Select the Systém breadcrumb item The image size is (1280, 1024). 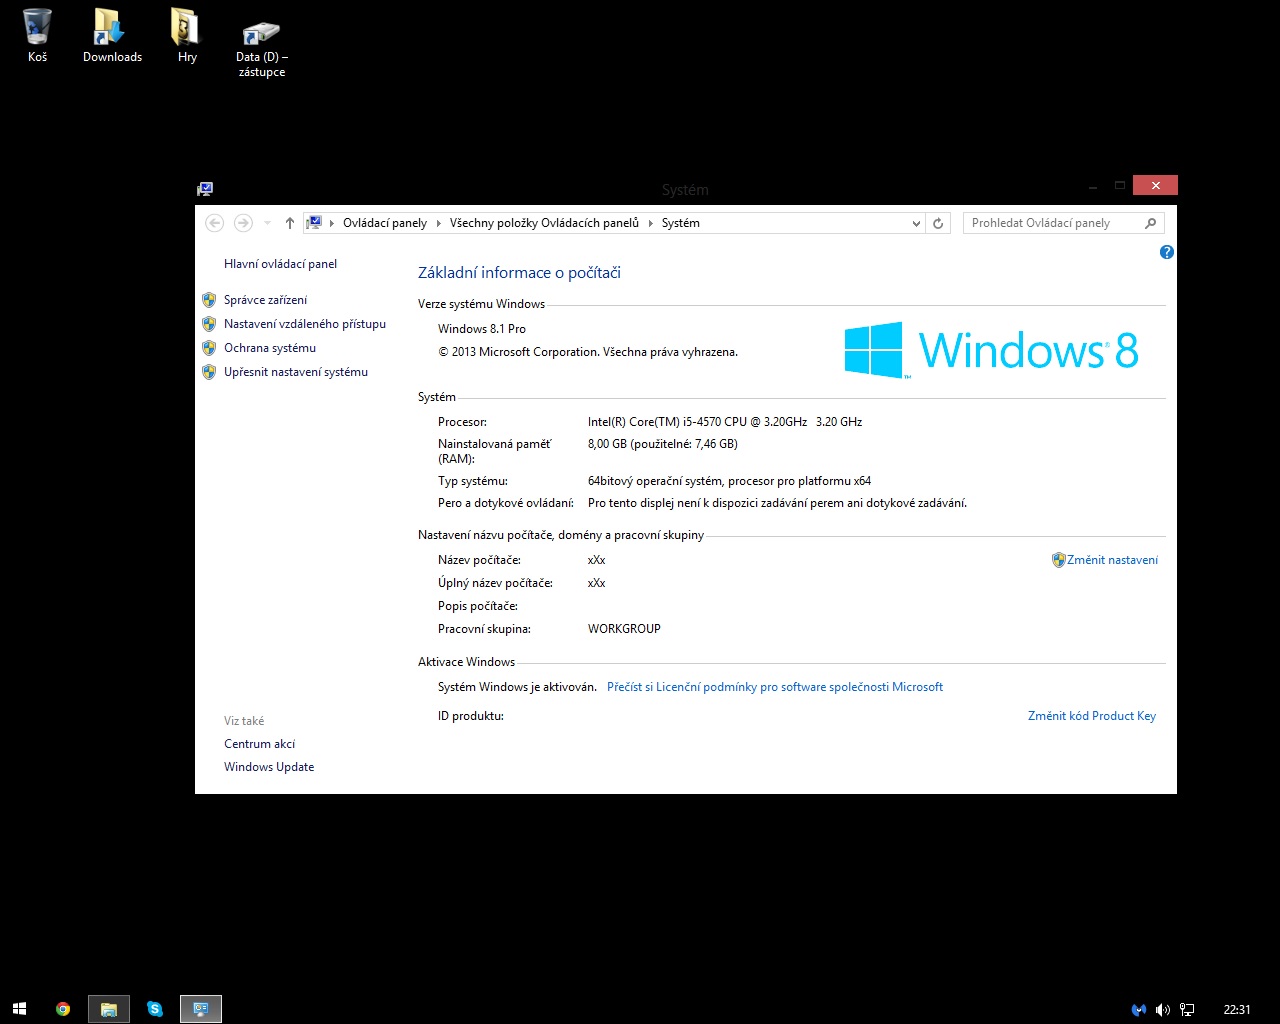680,223
